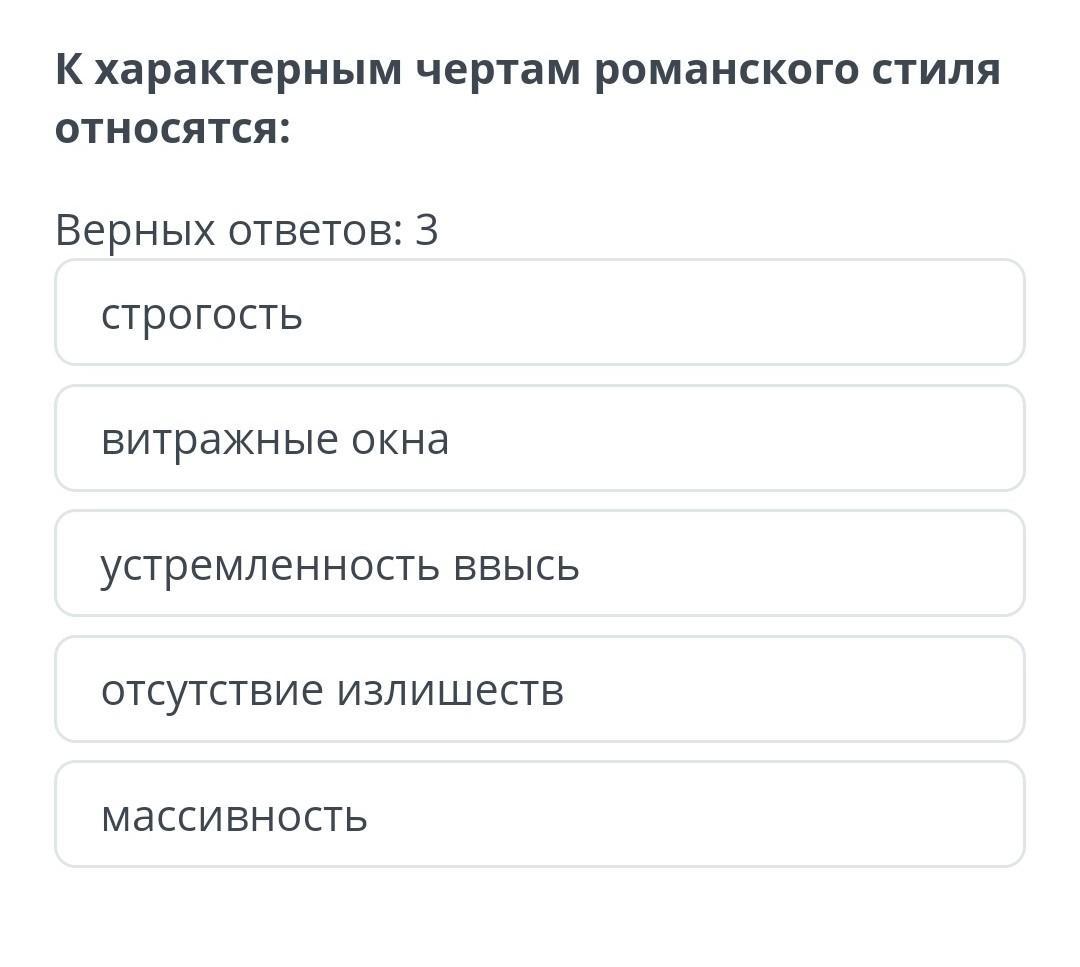Click the word «относятся:» in the question

point(172,128)
